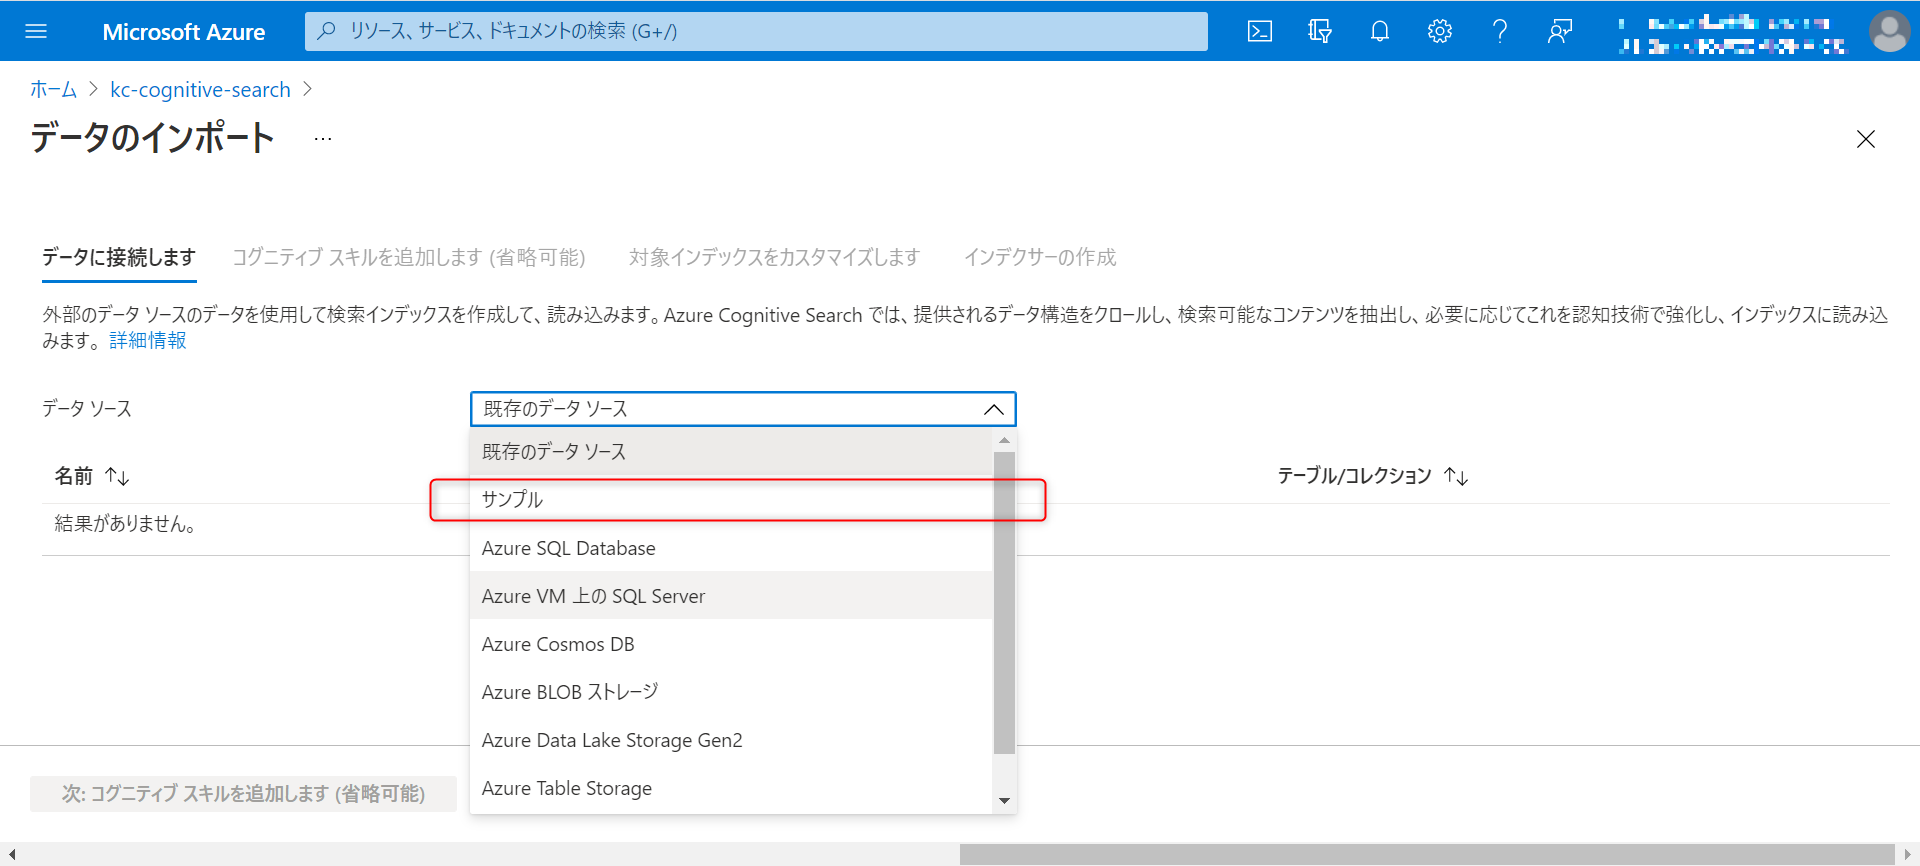1920x866 pixels.
Task: Click the page horizontal scrollbar thumb
Action: click(1427, 854)
